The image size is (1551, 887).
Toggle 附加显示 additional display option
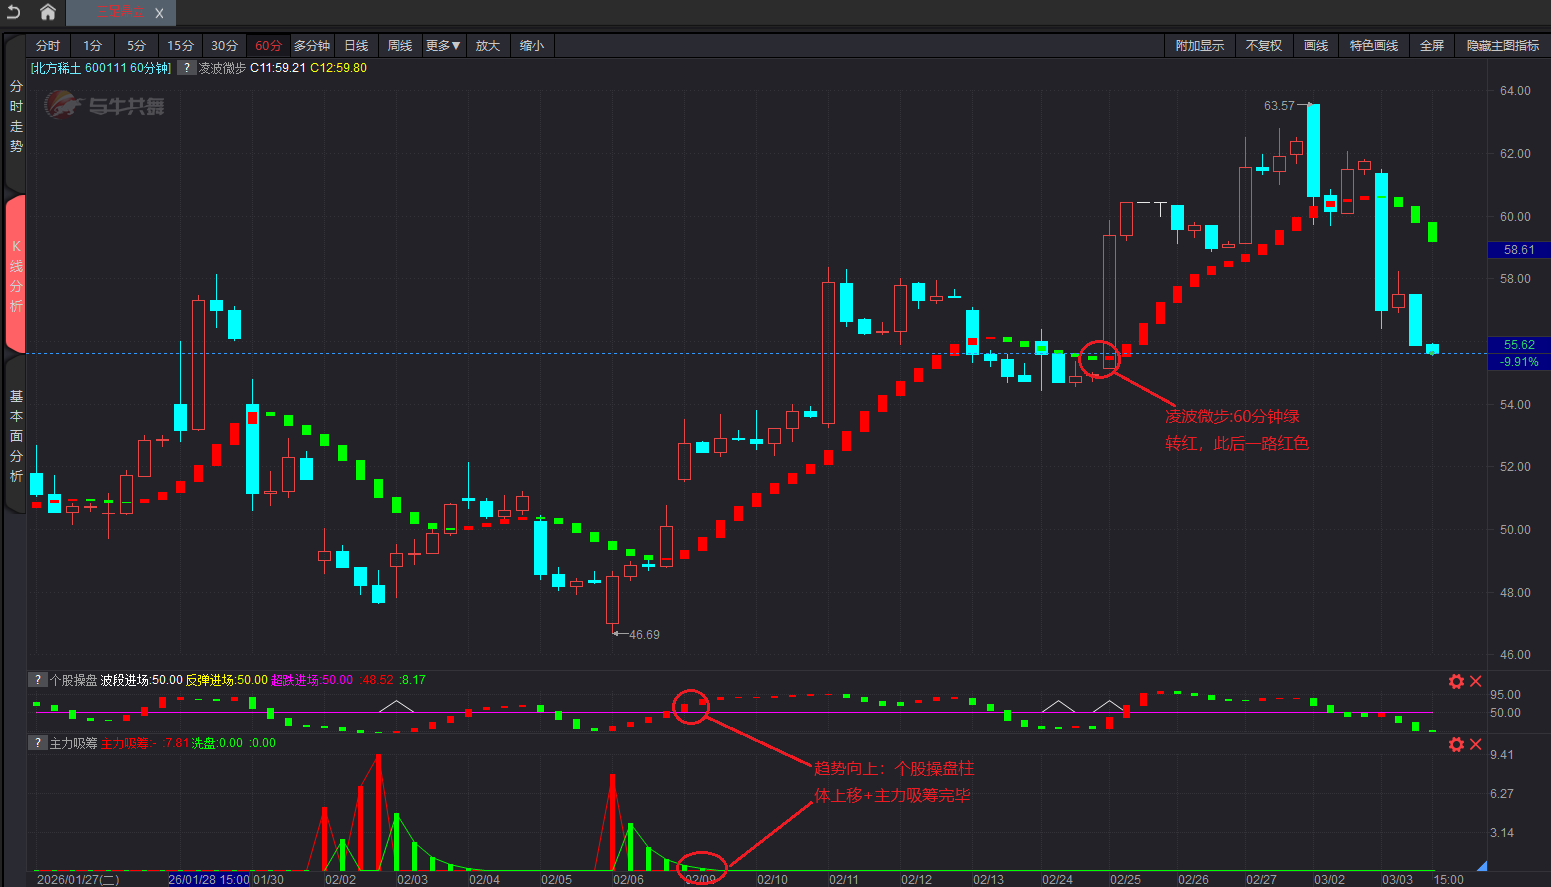[1199, 46]
